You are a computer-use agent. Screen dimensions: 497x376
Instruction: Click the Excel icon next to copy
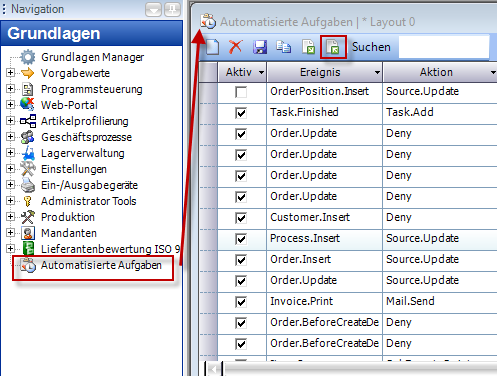(x=309, y=47)
